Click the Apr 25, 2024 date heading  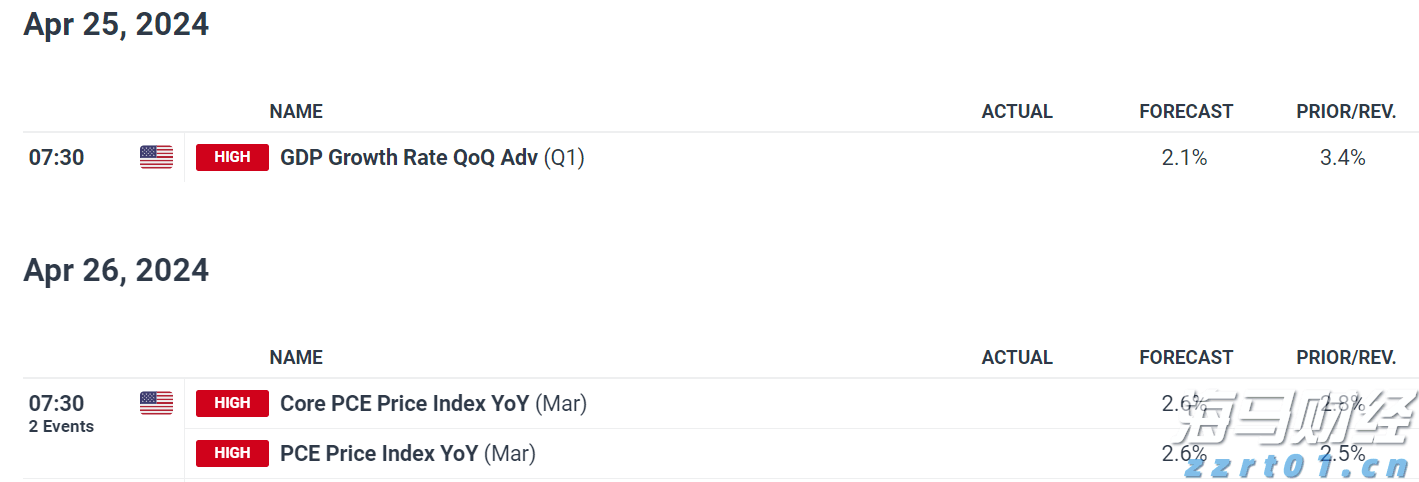(116, 24)
